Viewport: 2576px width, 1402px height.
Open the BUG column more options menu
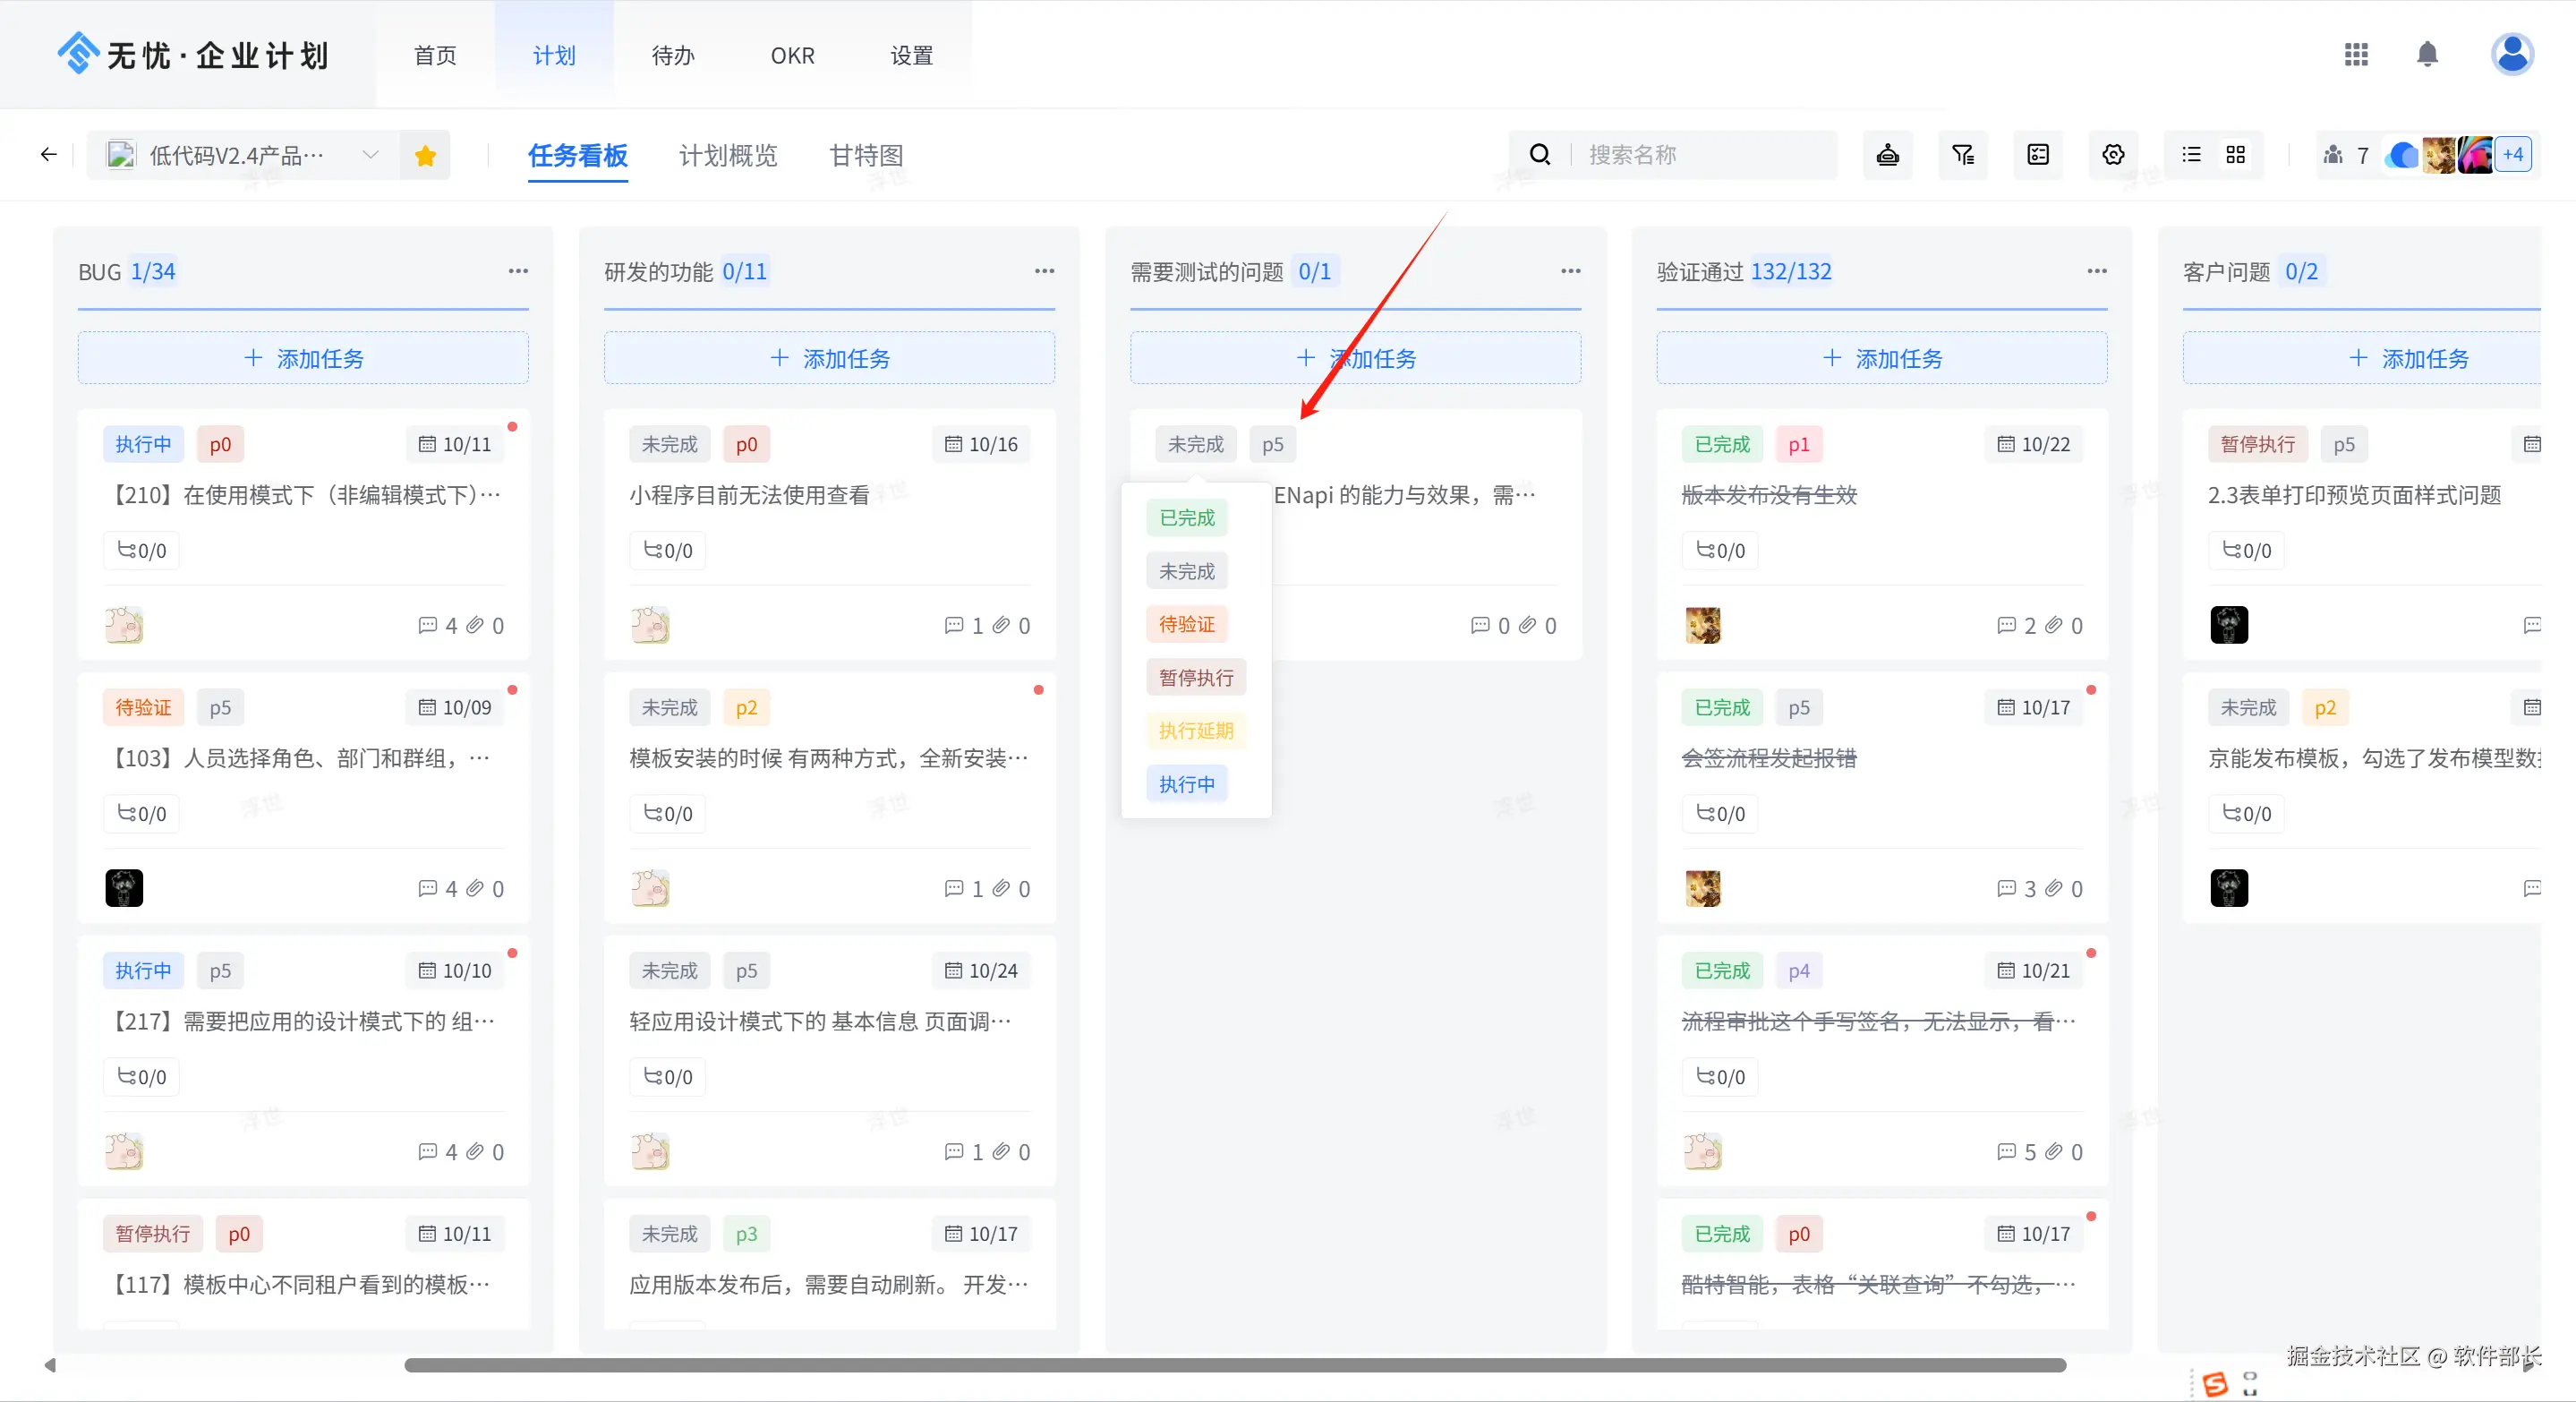[x=518, y=271]
